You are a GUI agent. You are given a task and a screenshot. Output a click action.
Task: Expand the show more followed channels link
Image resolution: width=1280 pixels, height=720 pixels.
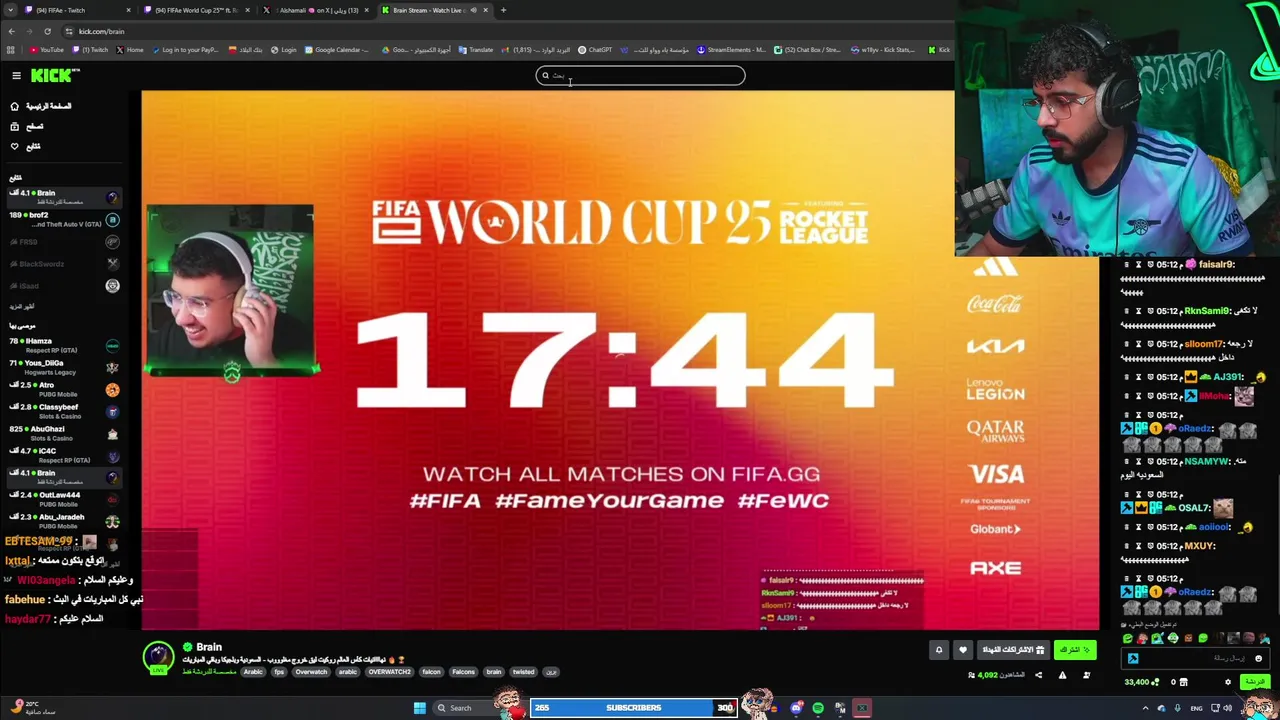point(22,306)
